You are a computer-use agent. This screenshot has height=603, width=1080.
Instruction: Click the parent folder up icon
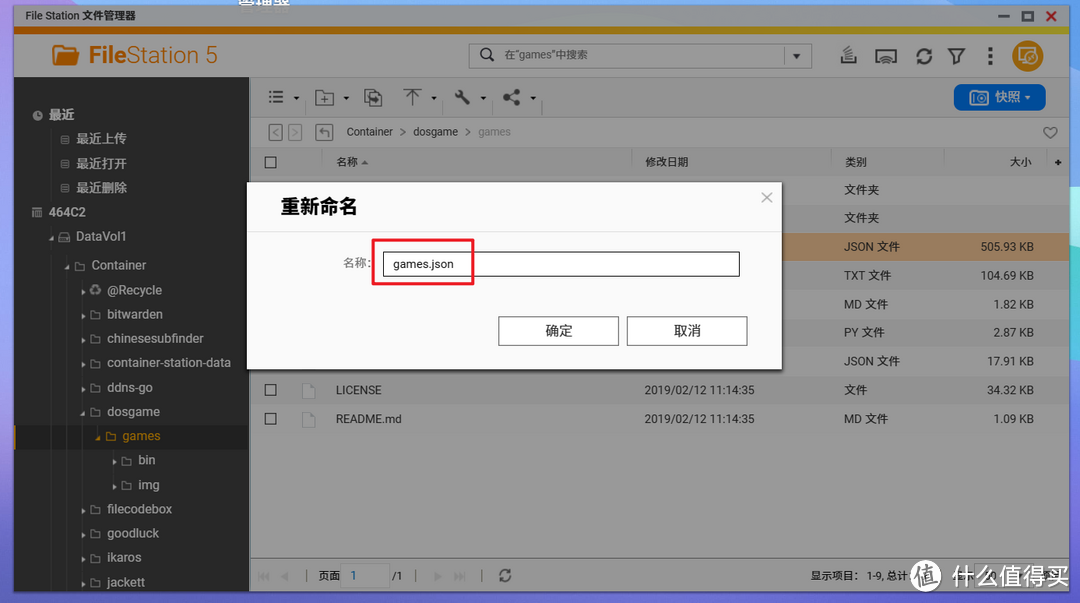(324, 132)
